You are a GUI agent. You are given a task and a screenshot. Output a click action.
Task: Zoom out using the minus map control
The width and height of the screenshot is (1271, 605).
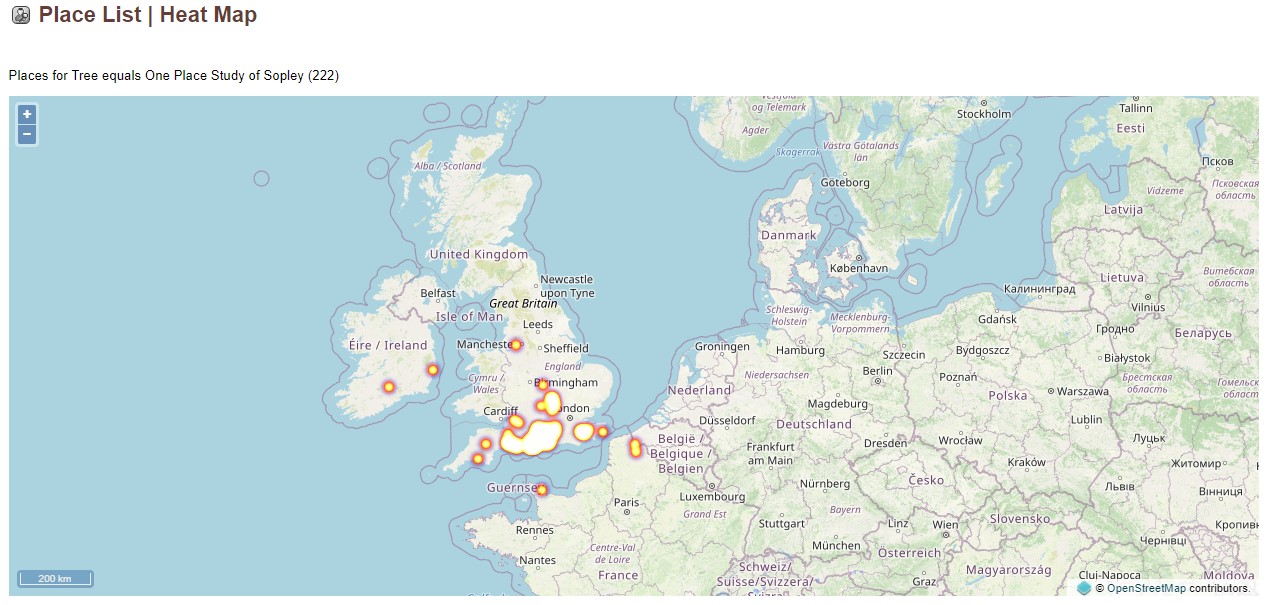(26, 133)
